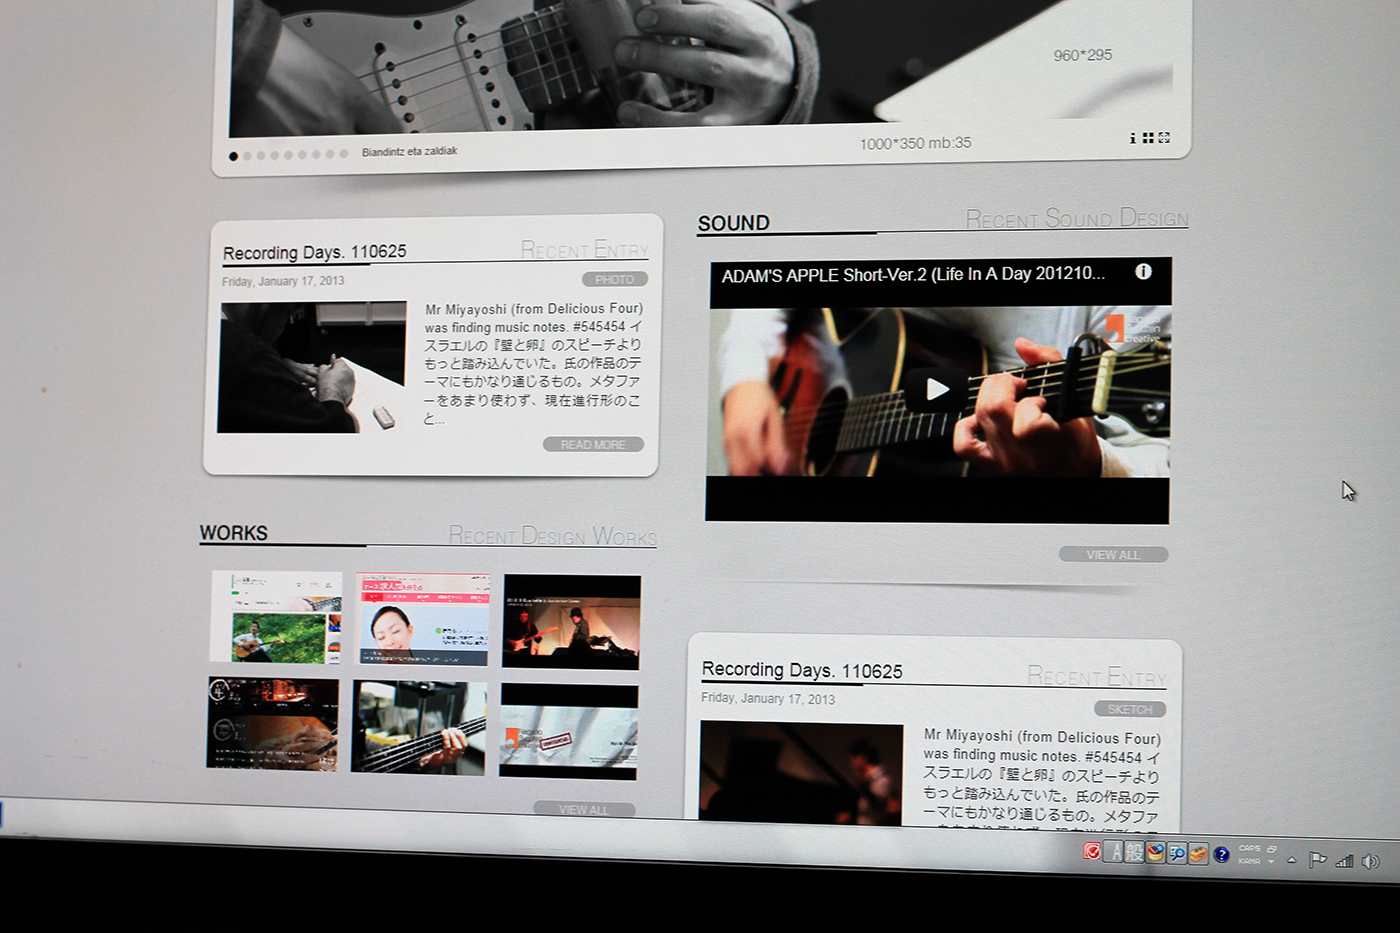The image size is (1400, 933).
Task: Click the WORKS section heading
Action: point(234,533)
